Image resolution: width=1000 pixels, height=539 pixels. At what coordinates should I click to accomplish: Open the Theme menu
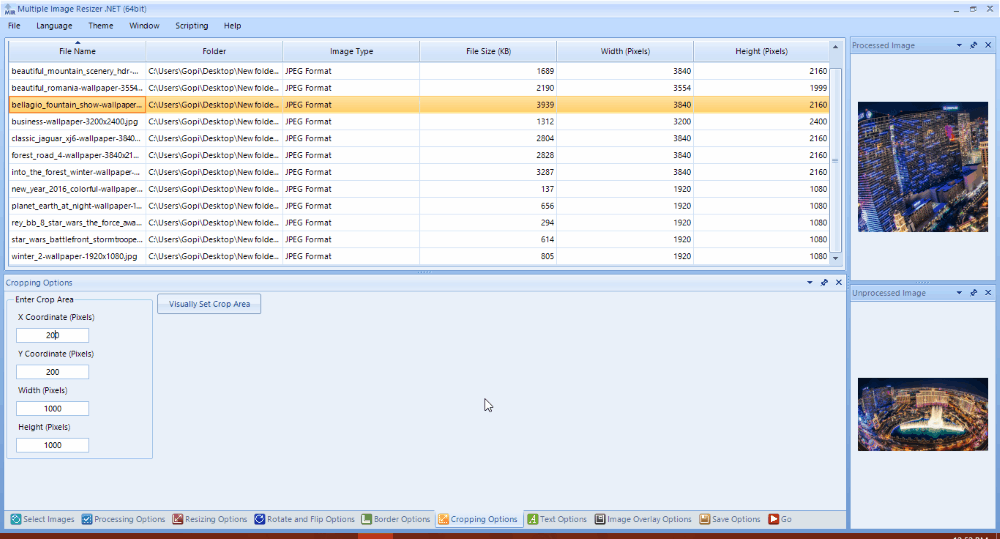point(101,26)
